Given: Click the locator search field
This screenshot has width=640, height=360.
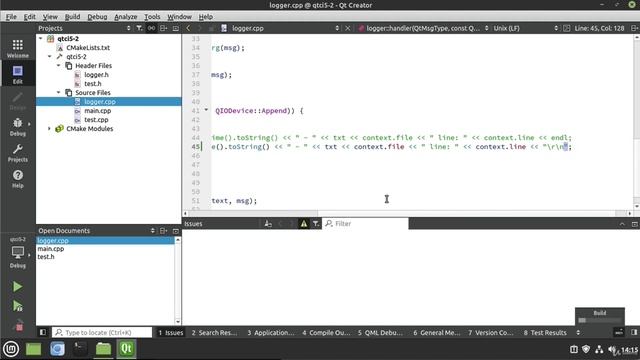Looking at the screenshot, I should (102, 332).
